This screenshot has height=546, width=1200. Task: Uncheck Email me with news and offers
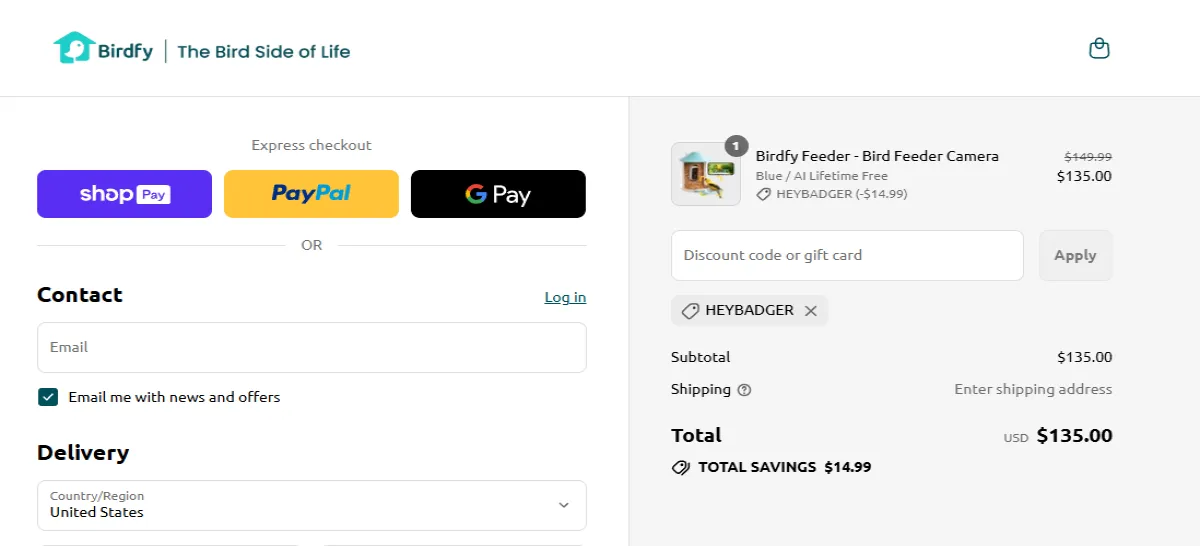48,397
